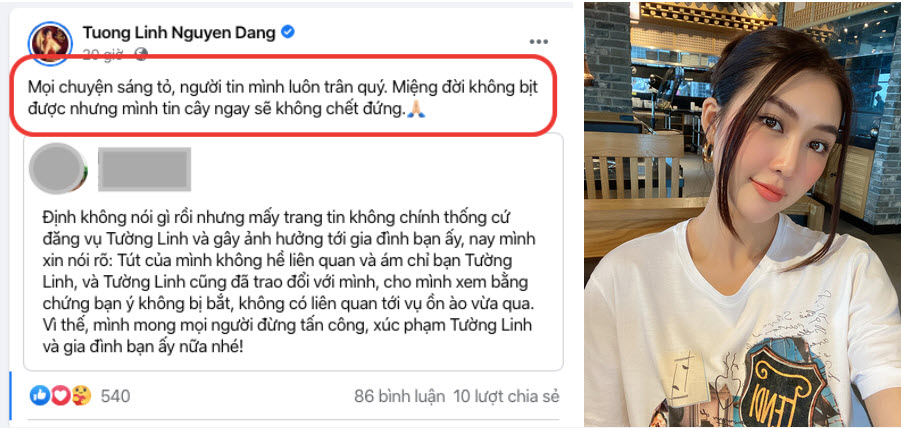Click the caption 'Mọi chuyện sáng tỏ'
The image size is (901, 428).
[x=283, y=98]
